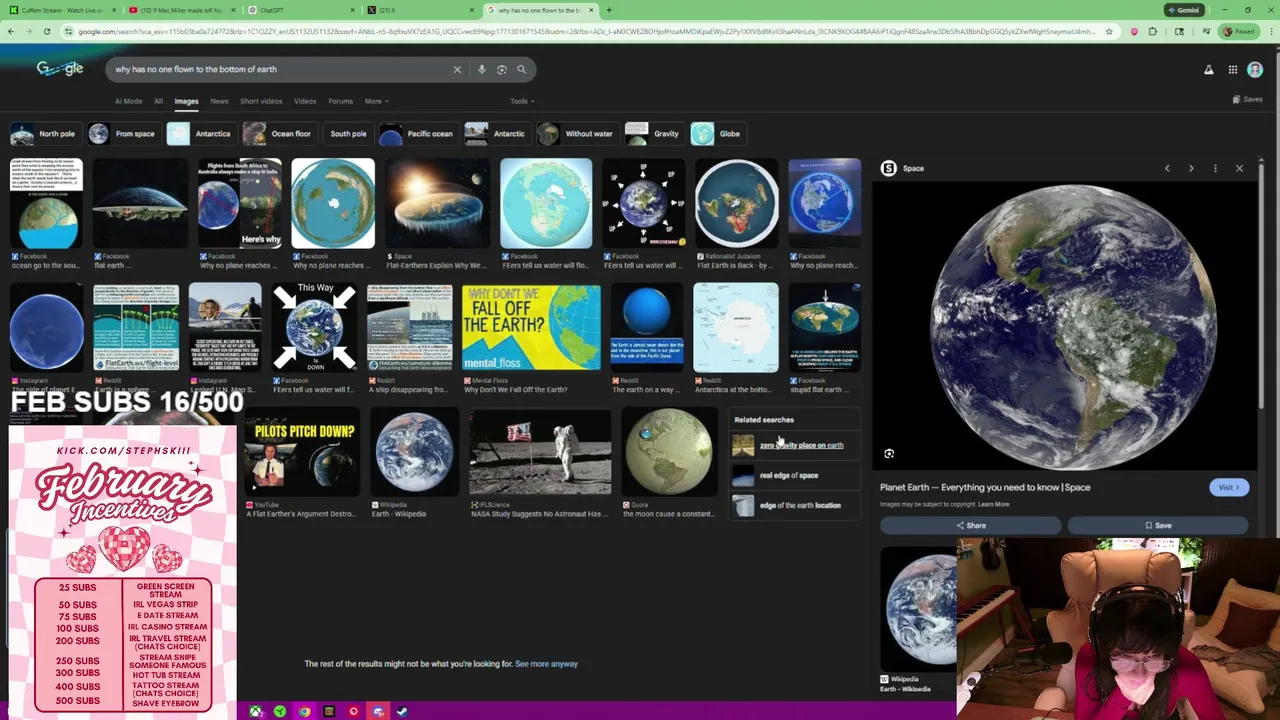The width and height of the screenshot is (1280, 720).
Task: Expand the More search categories dropdown
Action: click(376, 101)
